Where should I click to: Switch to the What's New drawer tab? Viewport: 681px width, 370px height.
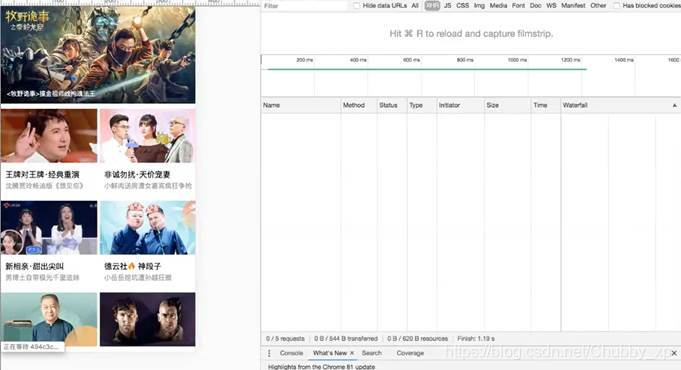[330, 353]
